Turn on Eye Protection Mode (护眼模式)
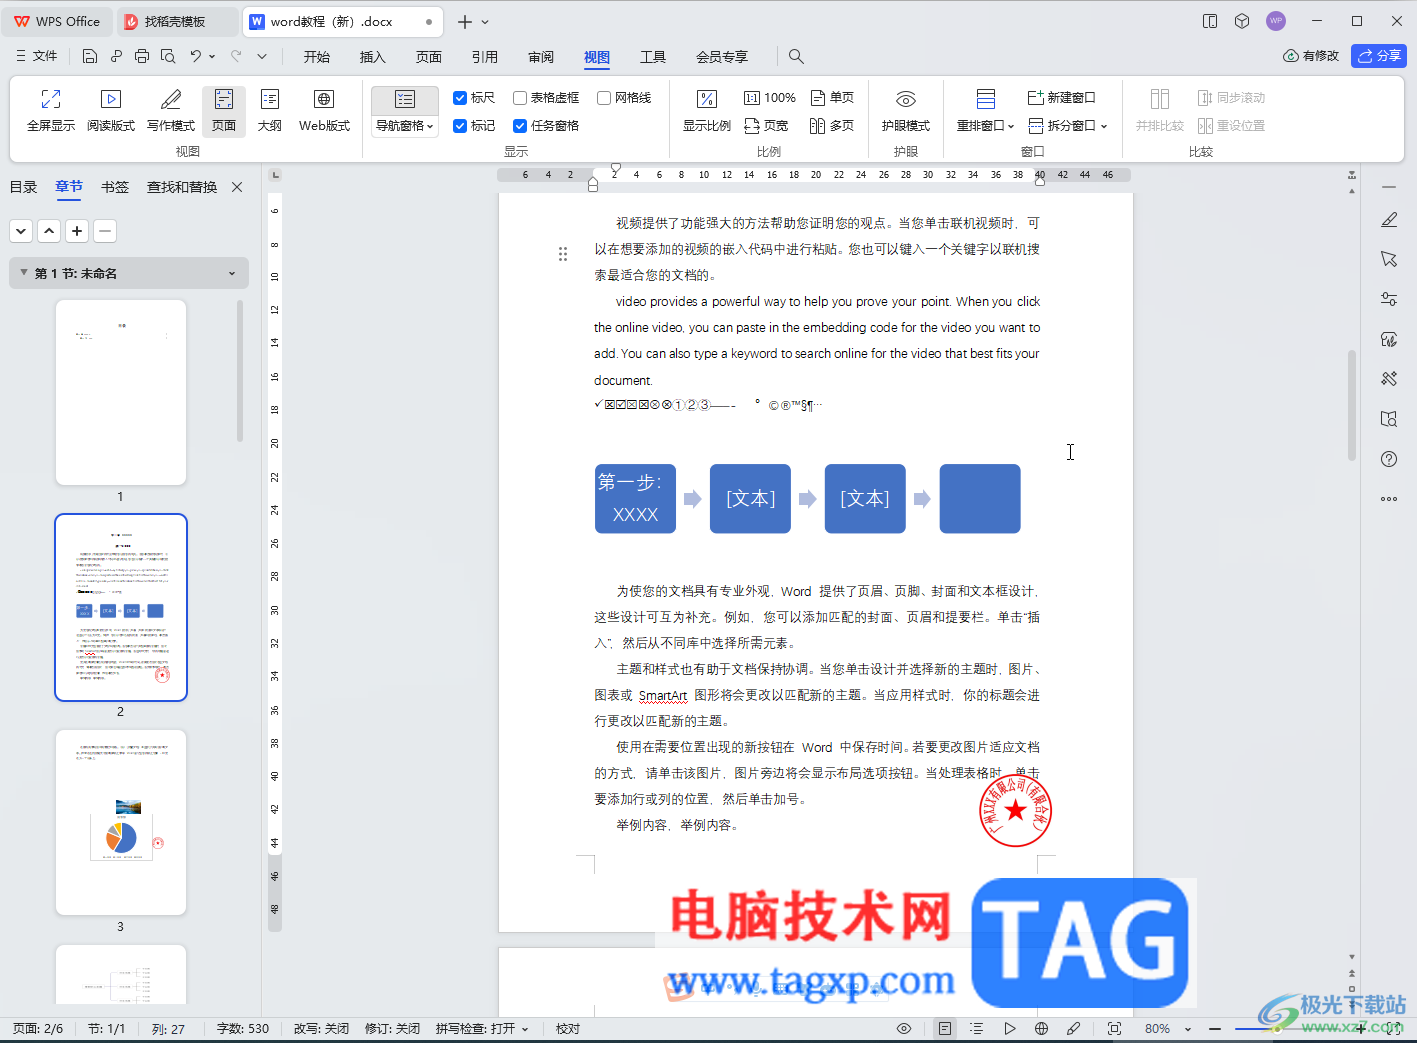The width and height of the screenshot is (1417, 1043). pyautogui.click(x=906, y=110)
